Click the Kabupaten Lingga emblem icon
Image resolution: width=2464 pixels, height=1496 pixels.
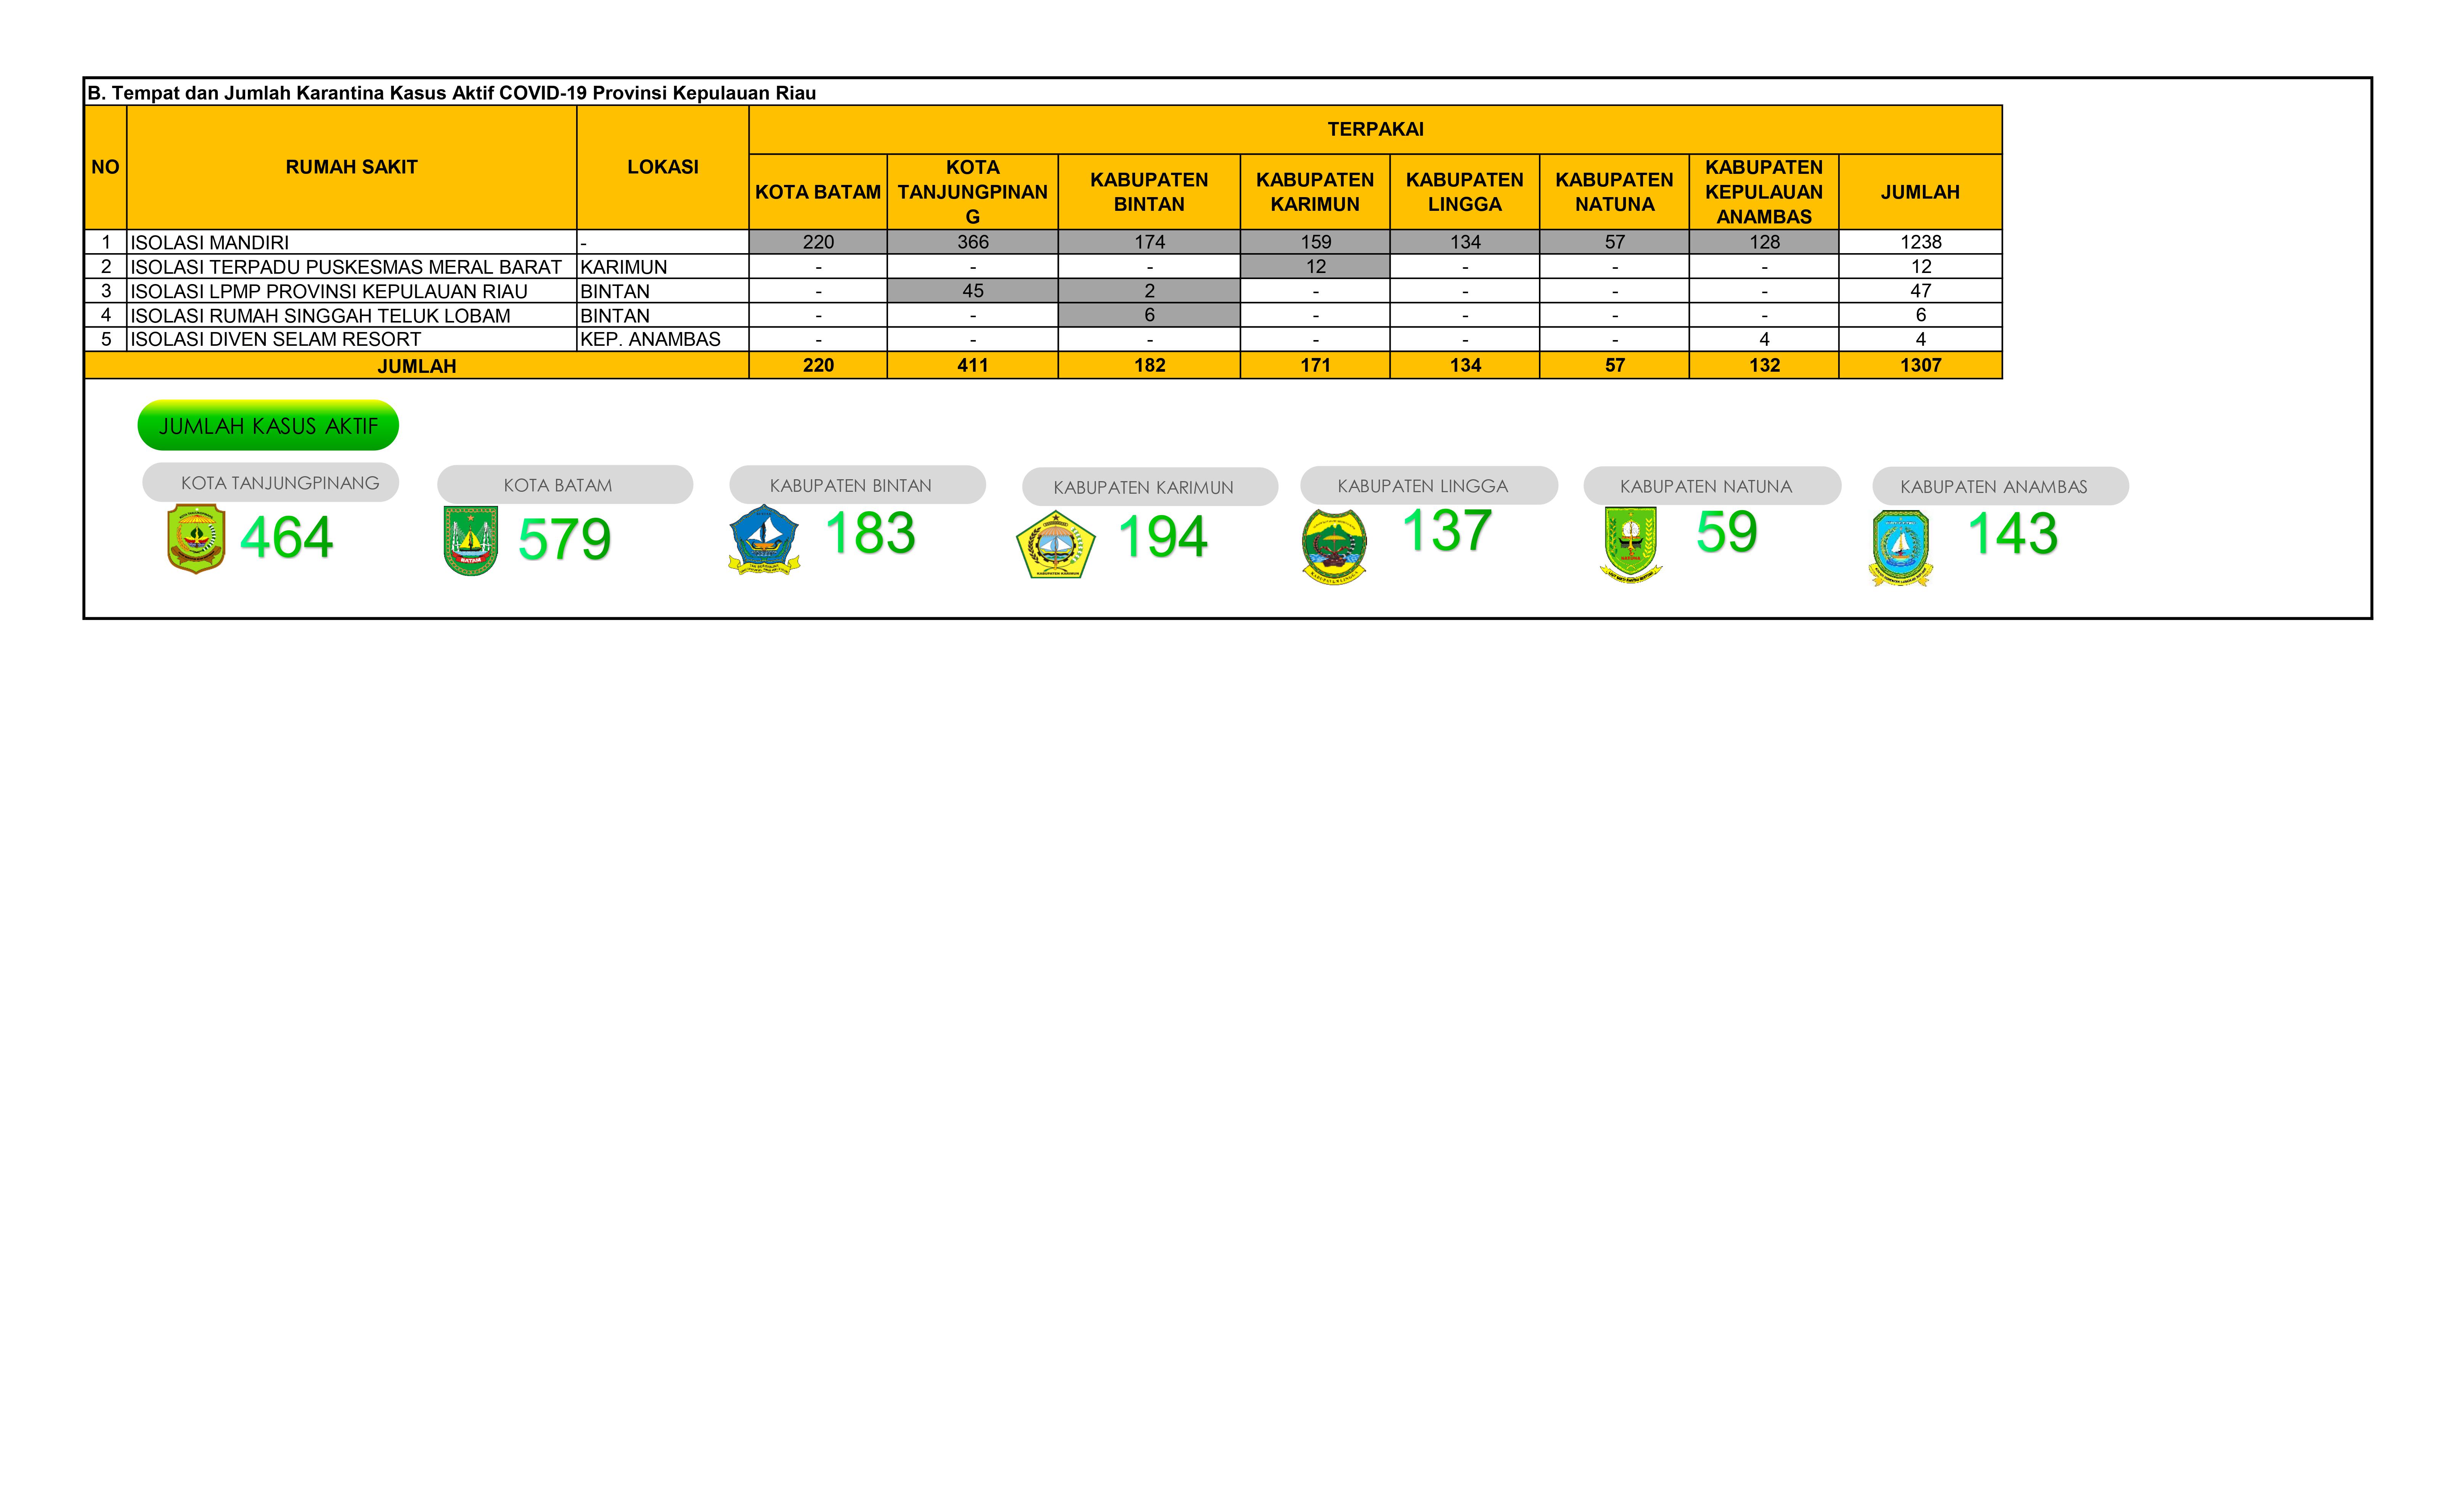click(x=1334, y=547)
